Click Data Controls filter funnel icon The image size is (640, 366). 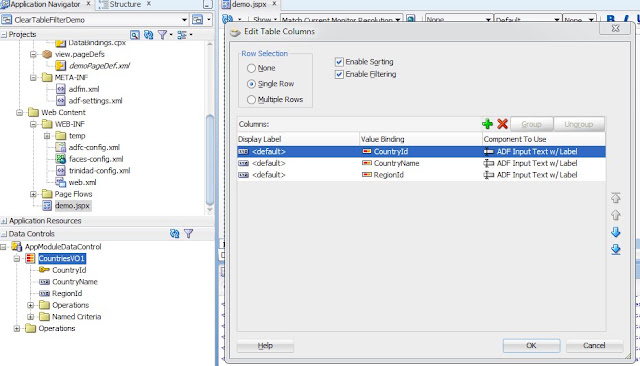click(189, 234)
